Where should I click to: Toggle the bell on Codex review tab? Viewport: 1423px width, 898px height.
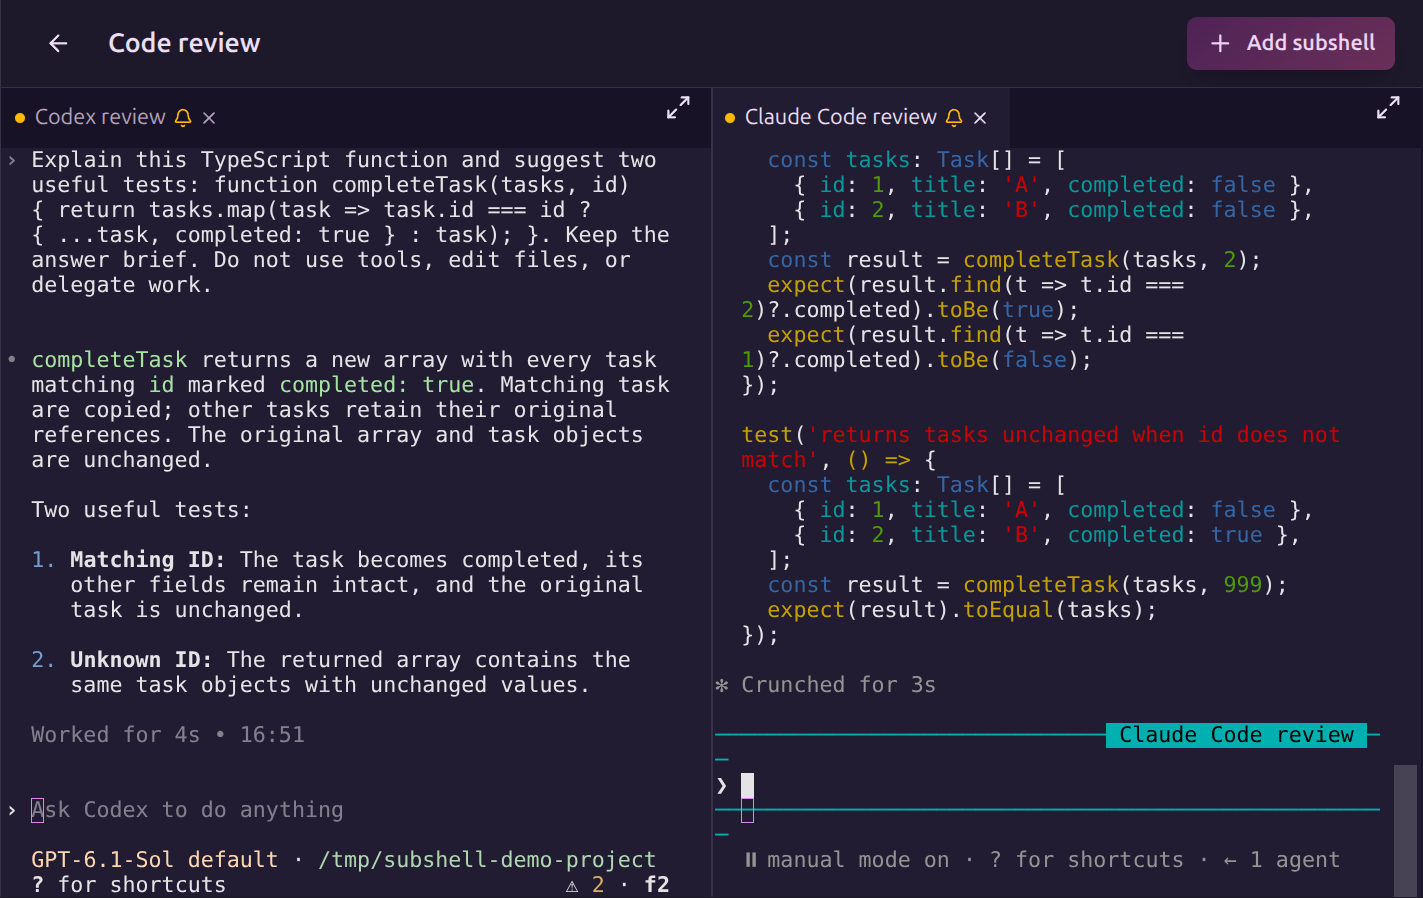click(x=183, y=118)
